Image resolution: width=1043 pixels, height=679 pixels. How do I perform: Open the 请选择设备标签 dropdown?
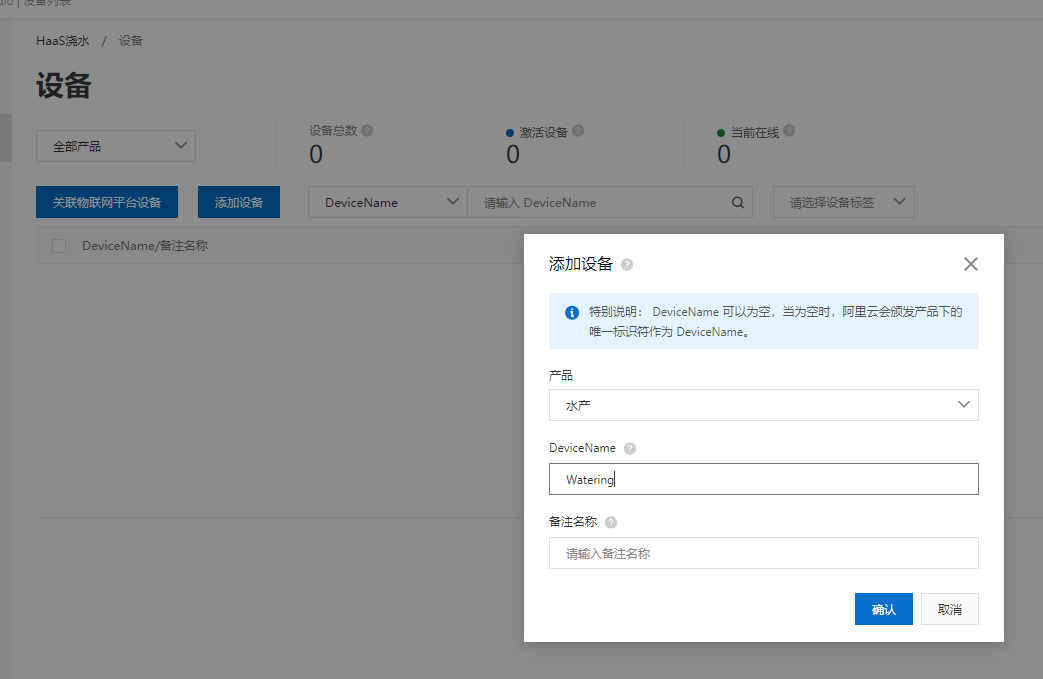[843, 202]
